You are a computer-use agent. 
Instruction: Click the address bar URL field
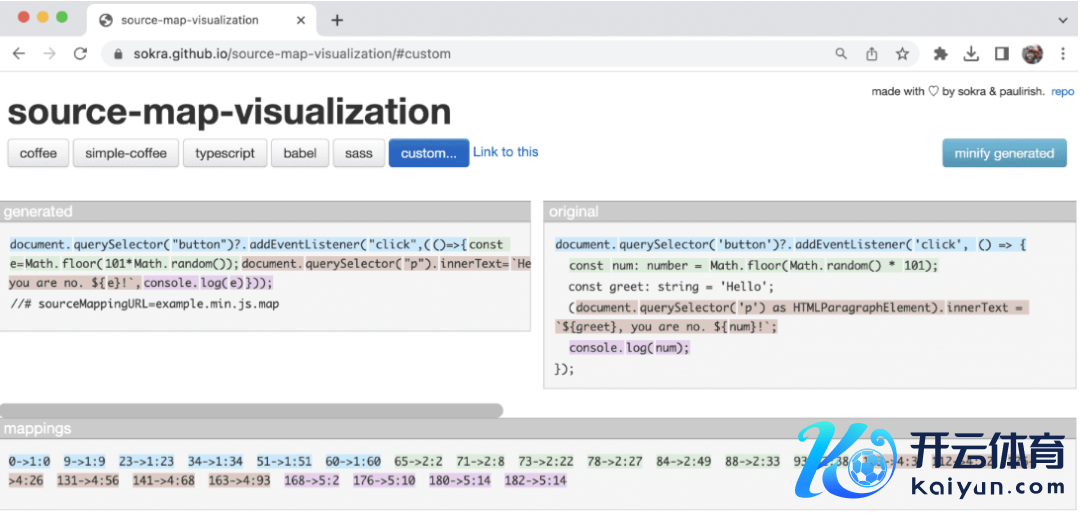450,54
